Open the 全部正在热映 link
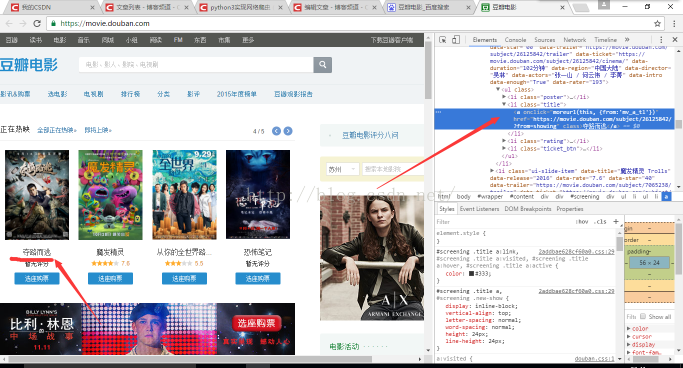Screen dimensions: 683x368 [57, 130]
